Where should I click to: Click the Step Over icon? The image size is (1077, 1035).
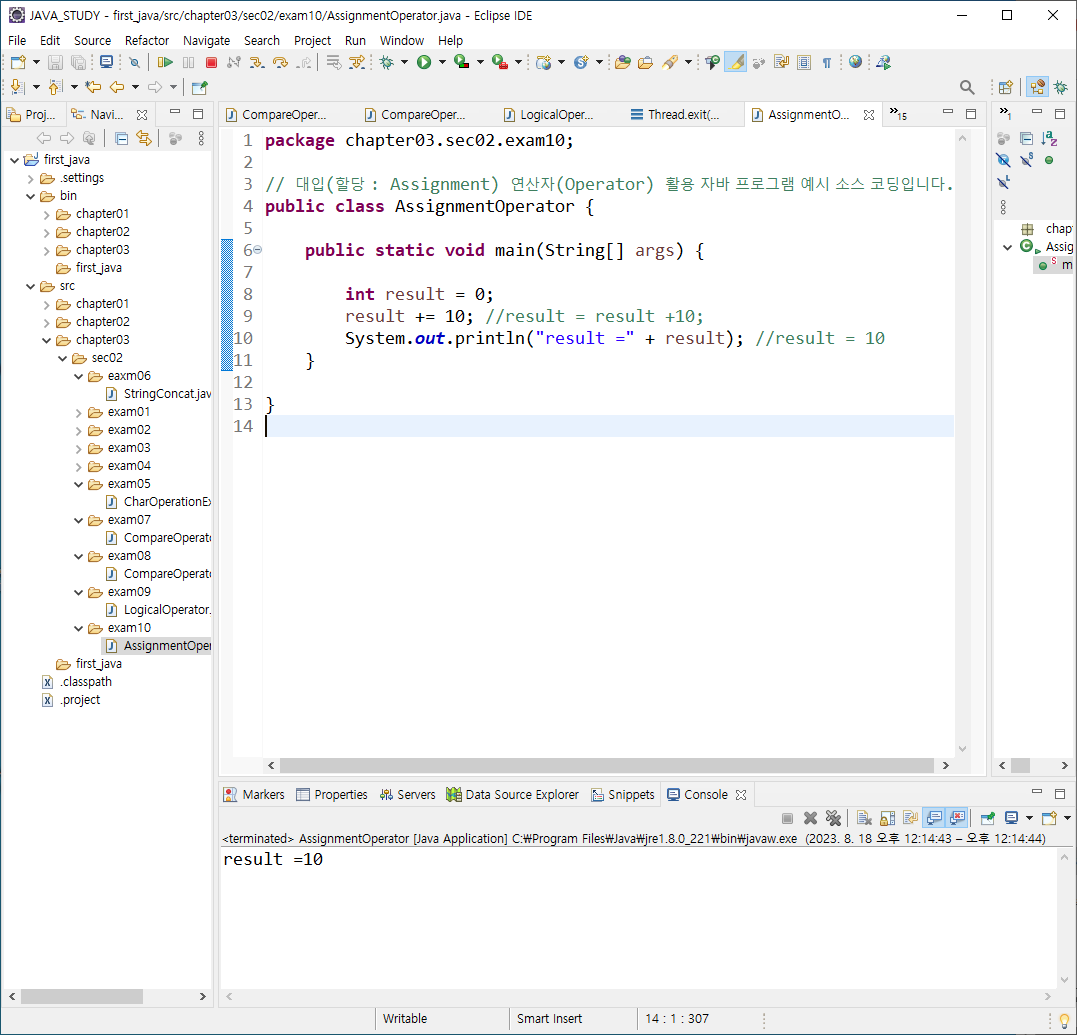pyautogui.click(x=280, y=62)
